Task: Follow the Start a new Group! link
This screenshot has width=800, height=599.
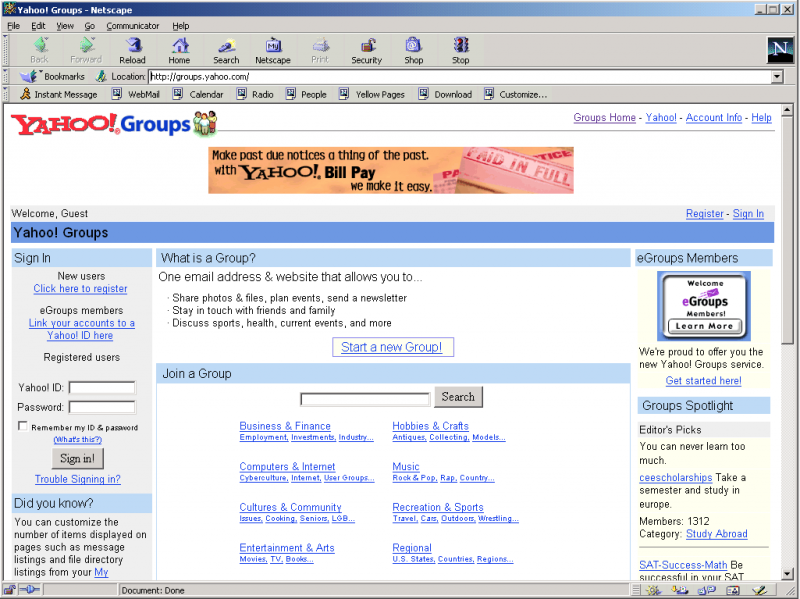Action: 397,347
